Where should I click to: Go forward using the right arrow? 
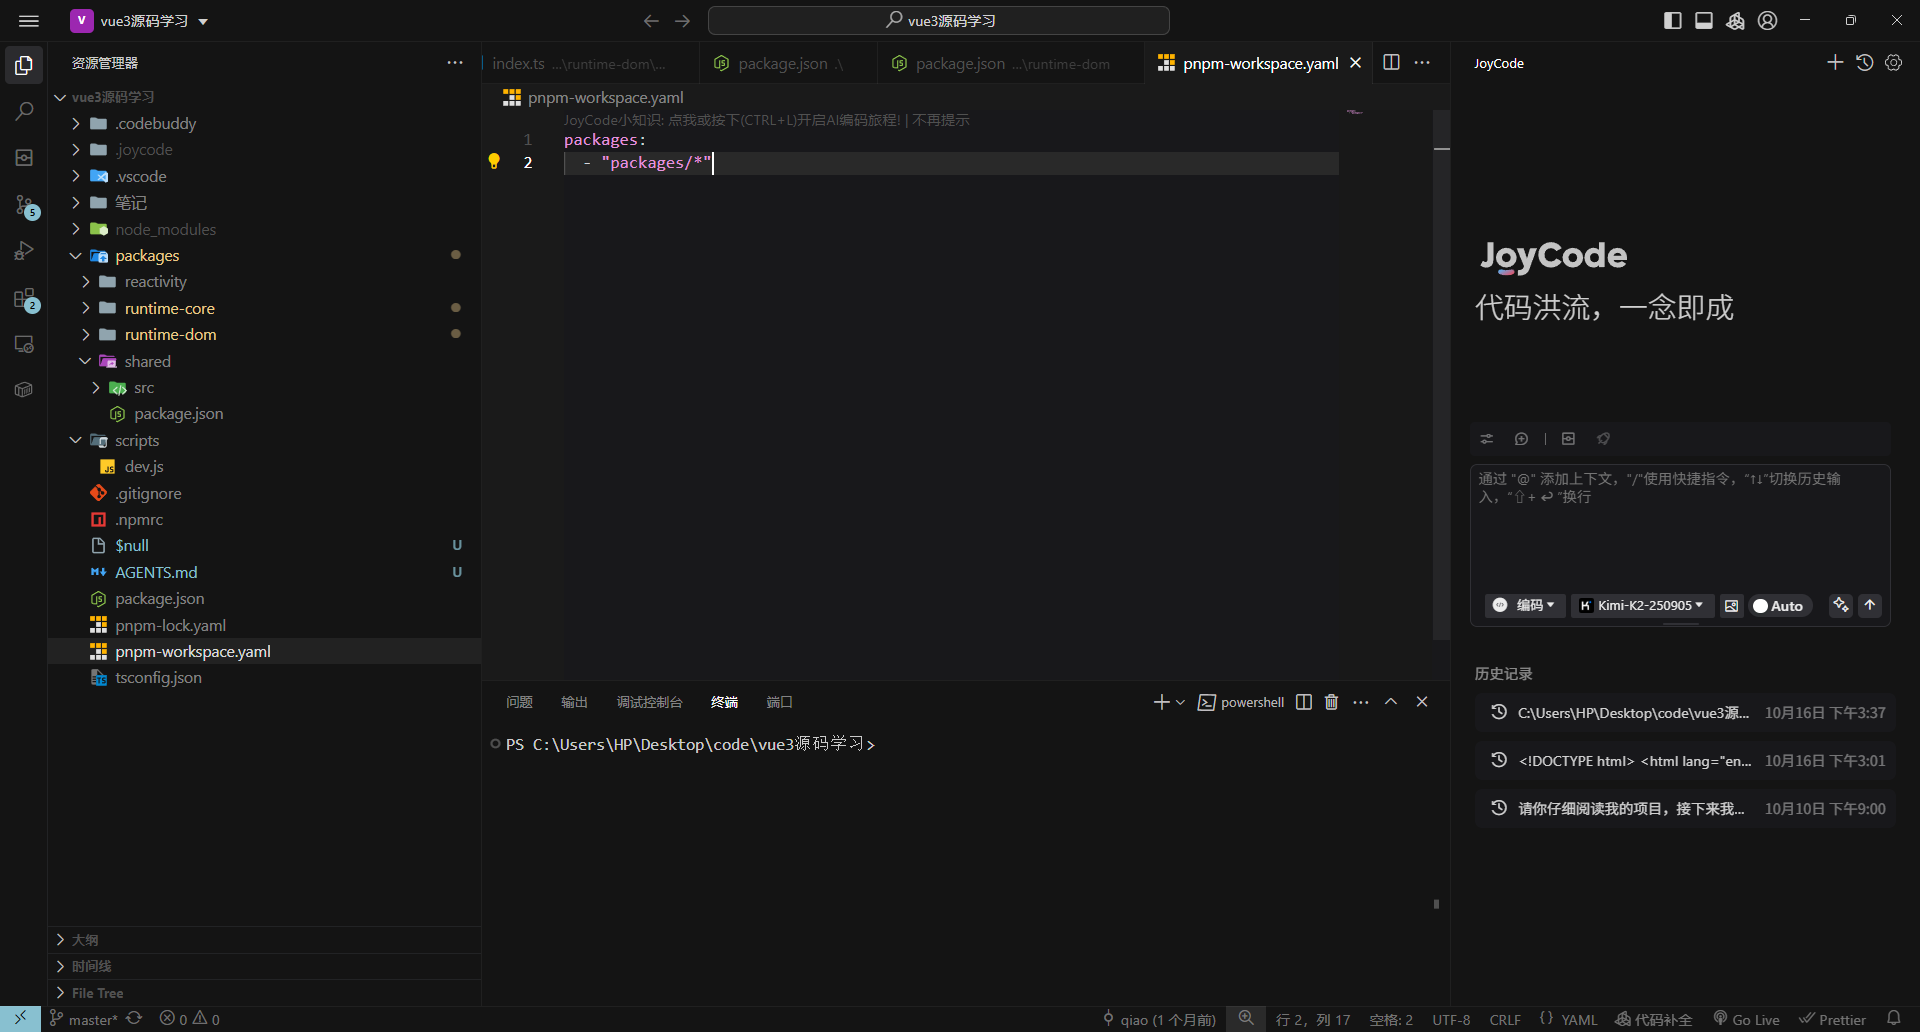[683, 21]
